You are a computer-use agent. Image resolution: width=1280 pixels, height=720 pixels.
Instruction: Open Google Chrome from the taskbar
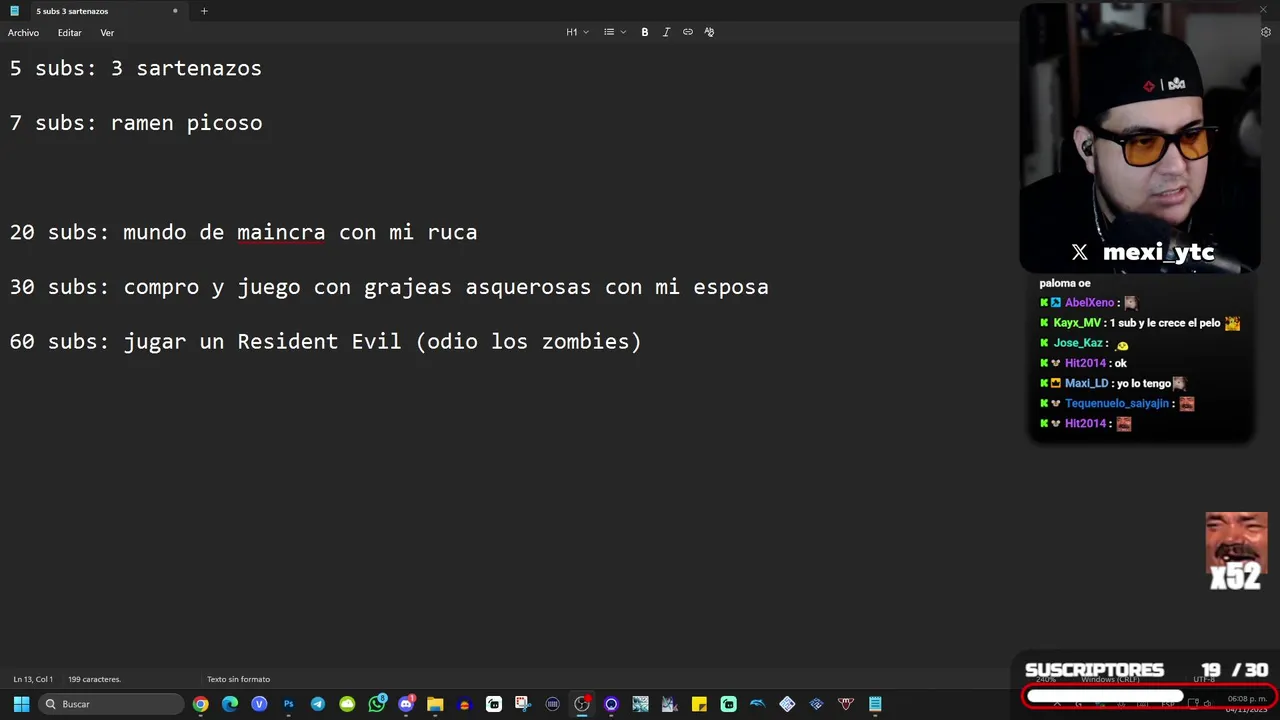tap(201, 704)
